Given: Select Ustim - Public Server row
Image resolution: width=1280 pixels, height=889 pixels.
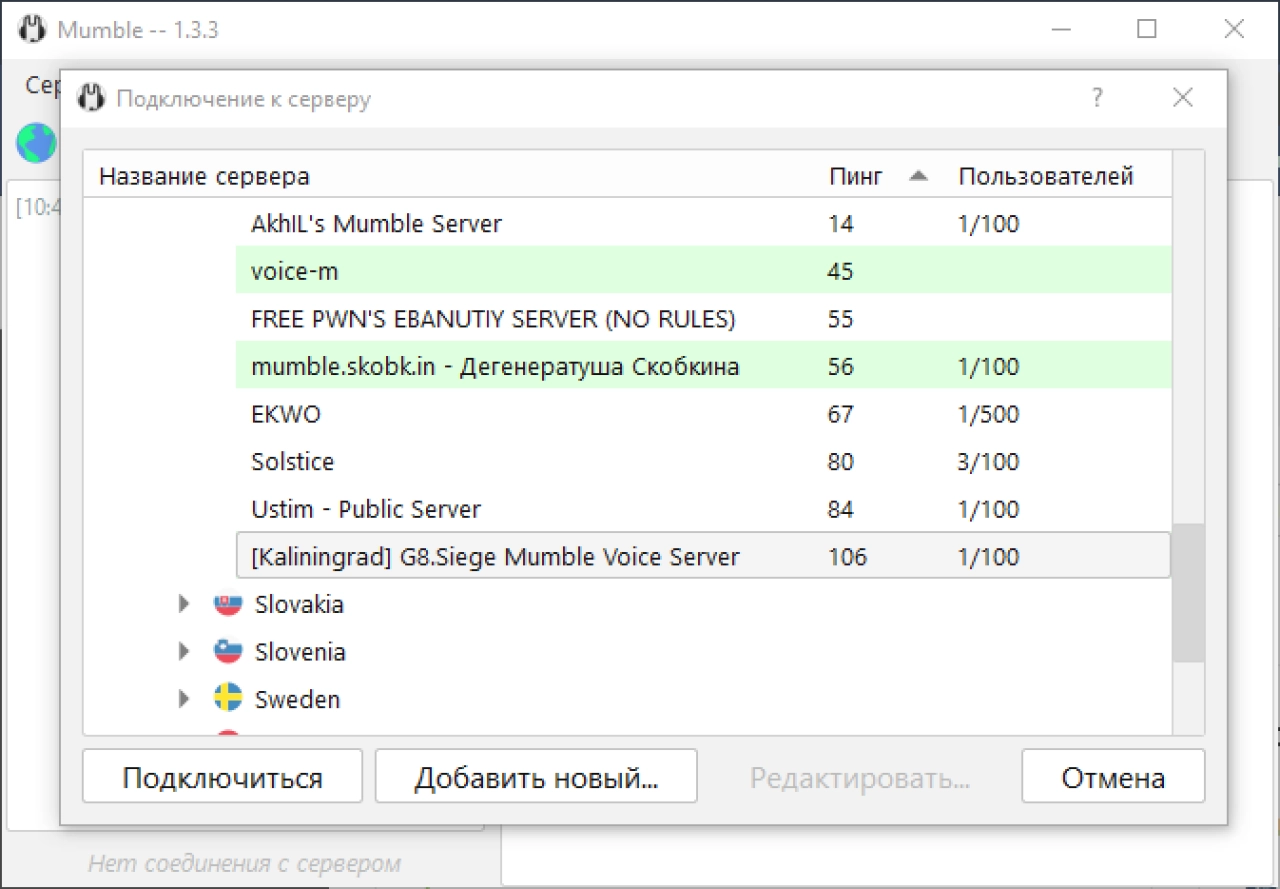Looking at the screenshot, I should (x=703, y=509).
